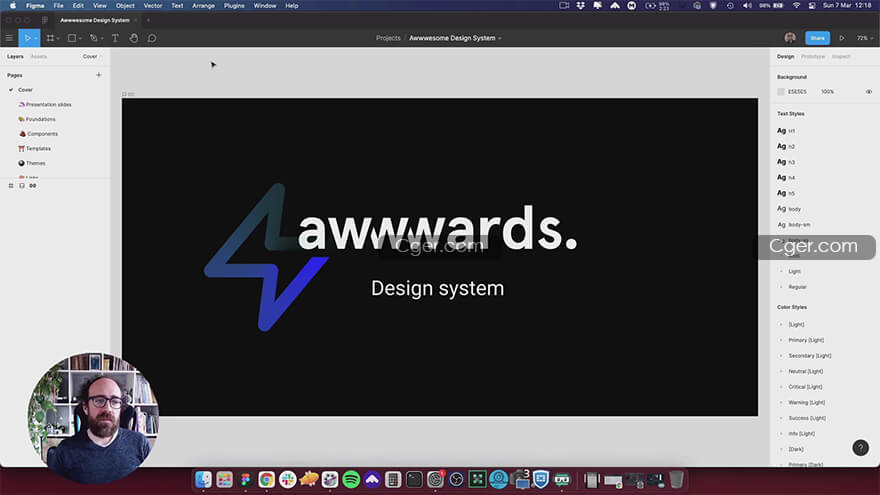Open the file name dropdown arrow
The height and width of the screenshot is (495, 880).
[499, 39]
